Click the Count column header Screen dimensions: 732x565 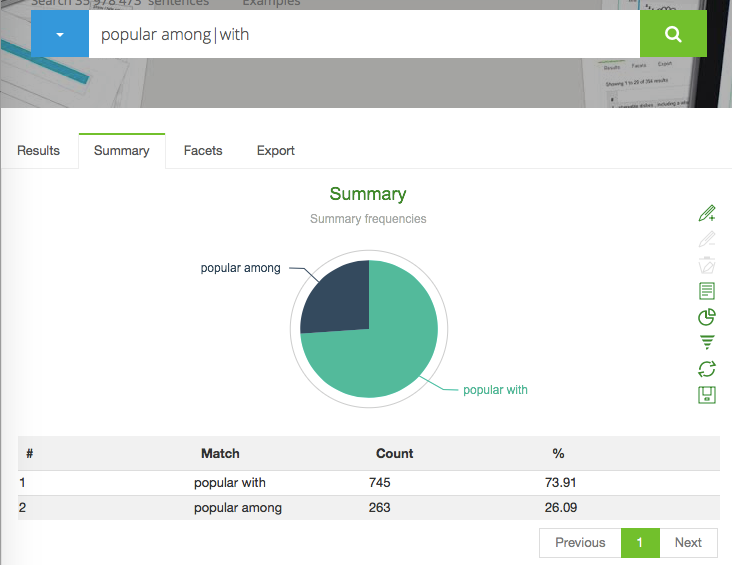(x=394, y=453)
